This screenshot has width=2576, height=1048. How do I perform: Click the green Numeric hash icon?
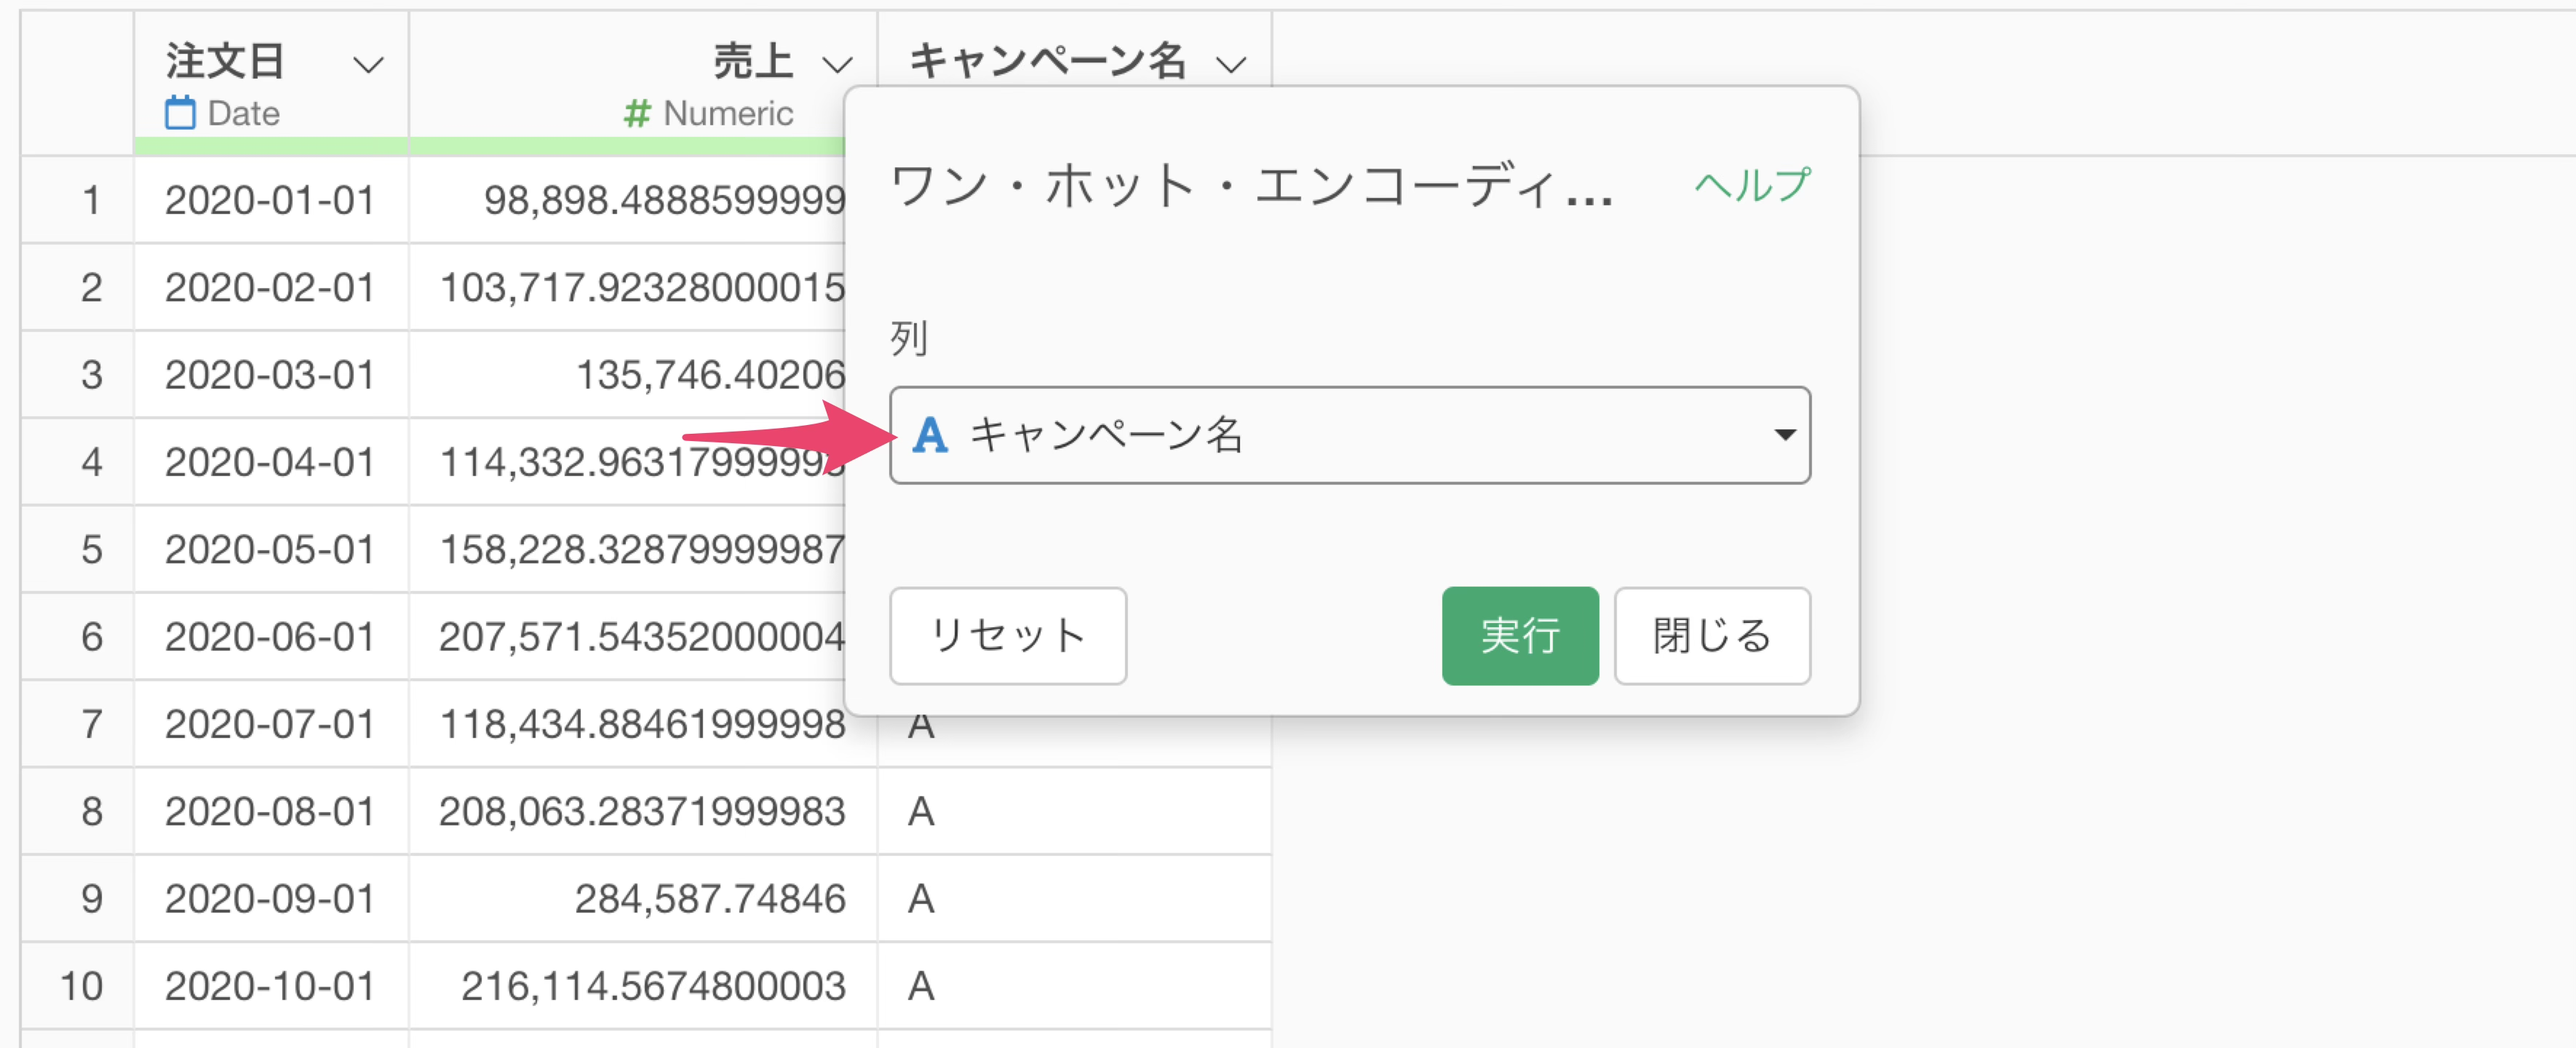[x=637, y=114]
